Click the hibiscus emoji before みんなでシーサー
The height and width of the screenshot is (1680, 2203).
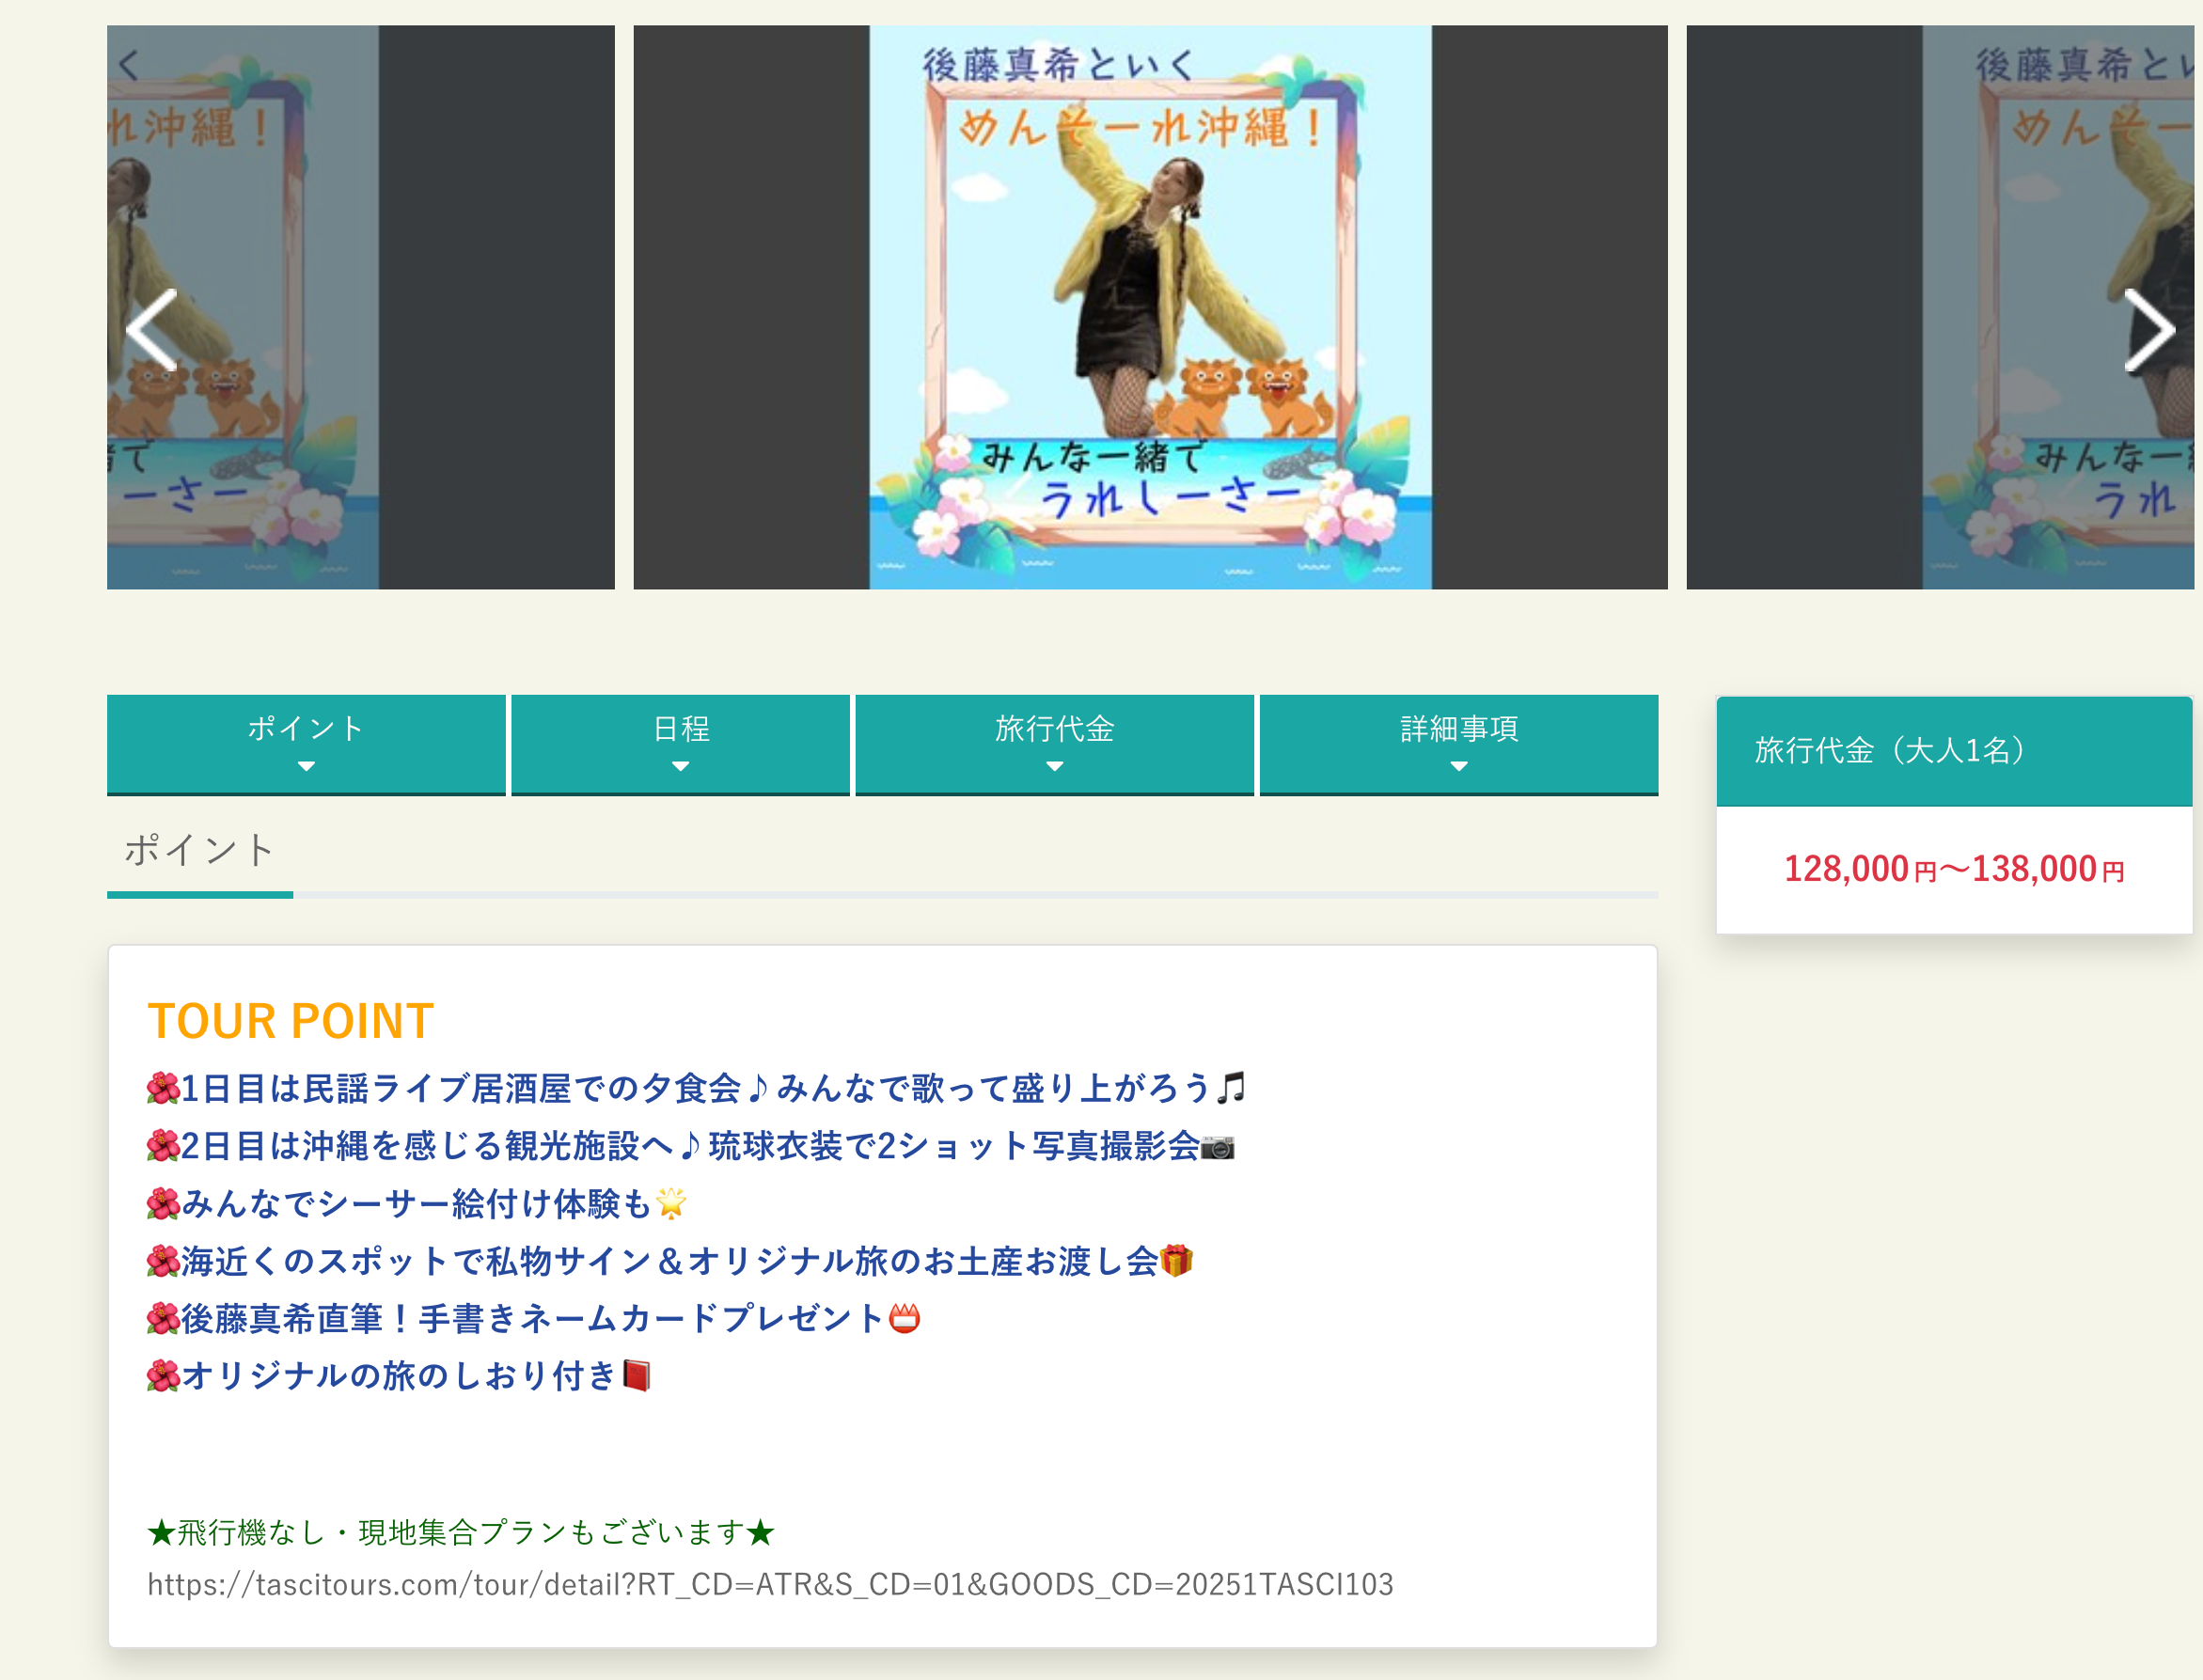click(163, 1204)
